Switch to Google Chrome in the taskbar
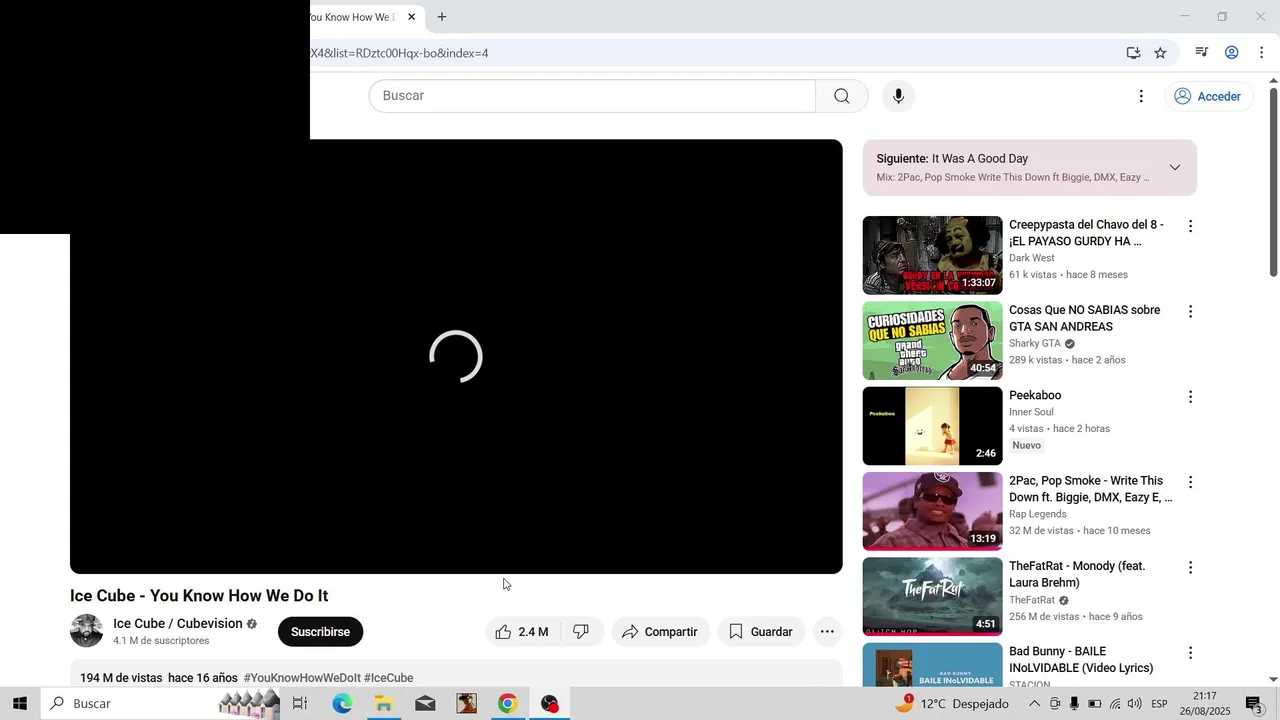Image resolution: width=1280 pixels, height=720 pixels. [508, 704]
